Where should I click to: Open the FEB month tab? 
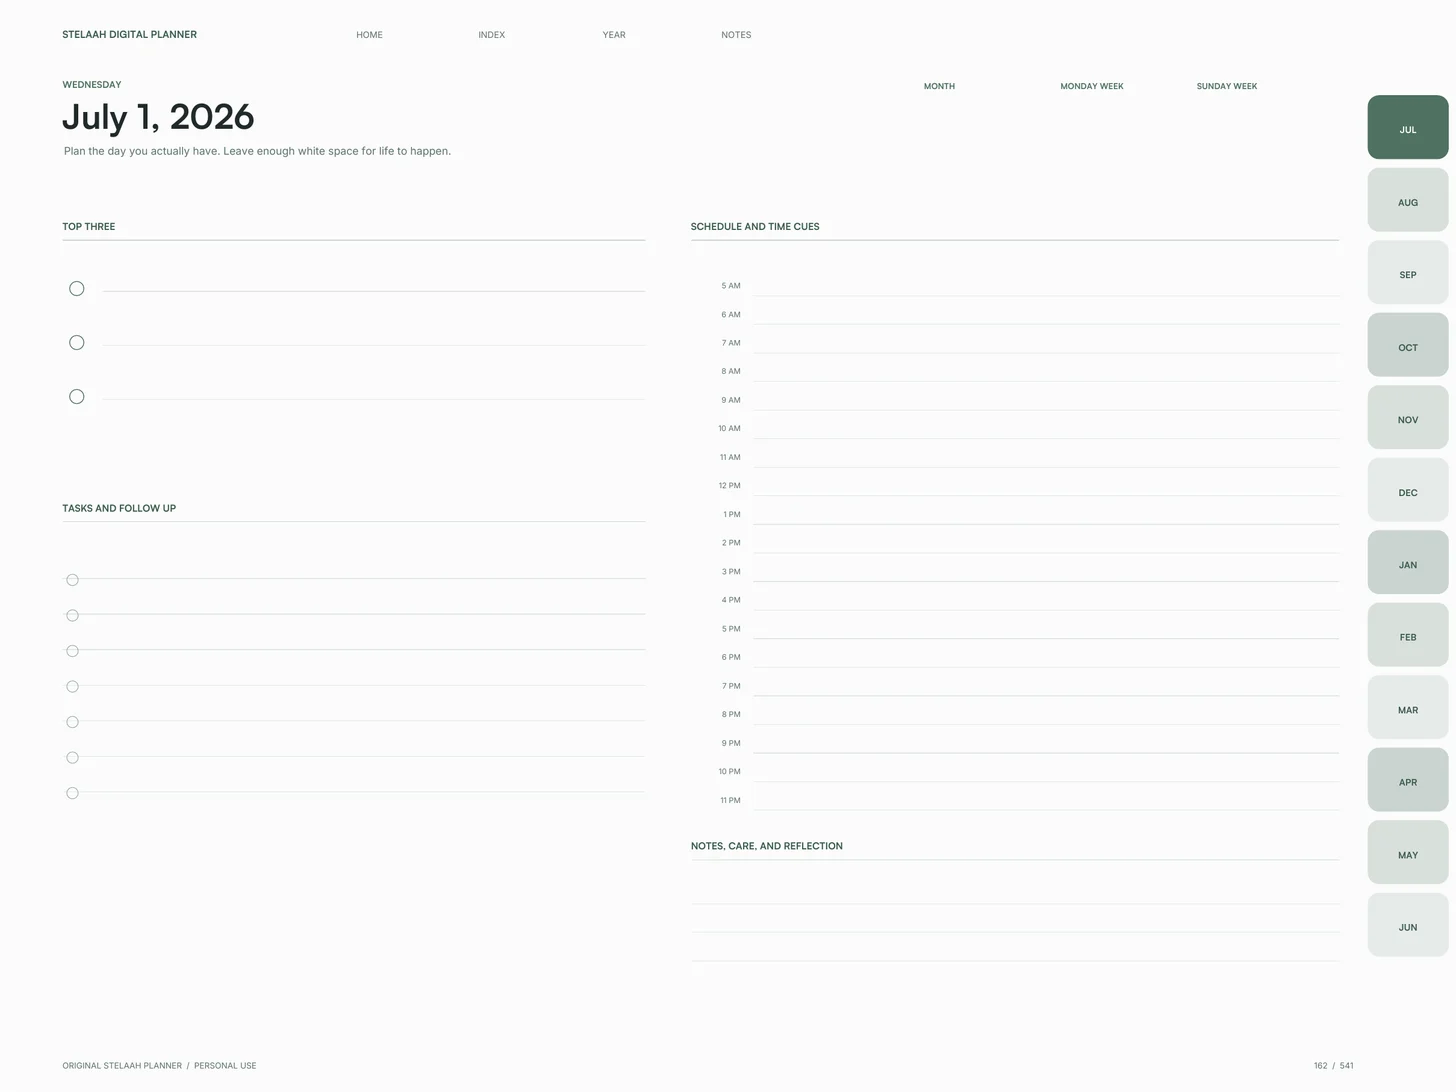(x=1407, y=635)
